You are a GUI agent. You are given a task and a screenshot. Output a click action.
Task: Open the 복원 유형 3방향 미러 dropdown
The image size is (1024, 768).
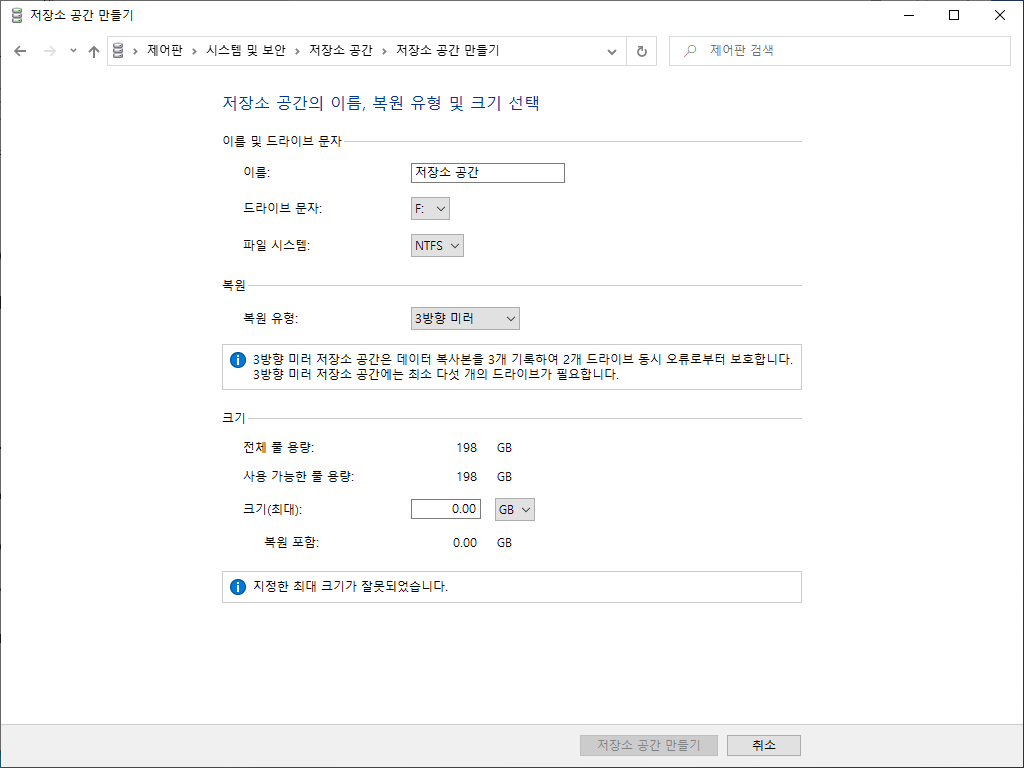click(465, 319)
